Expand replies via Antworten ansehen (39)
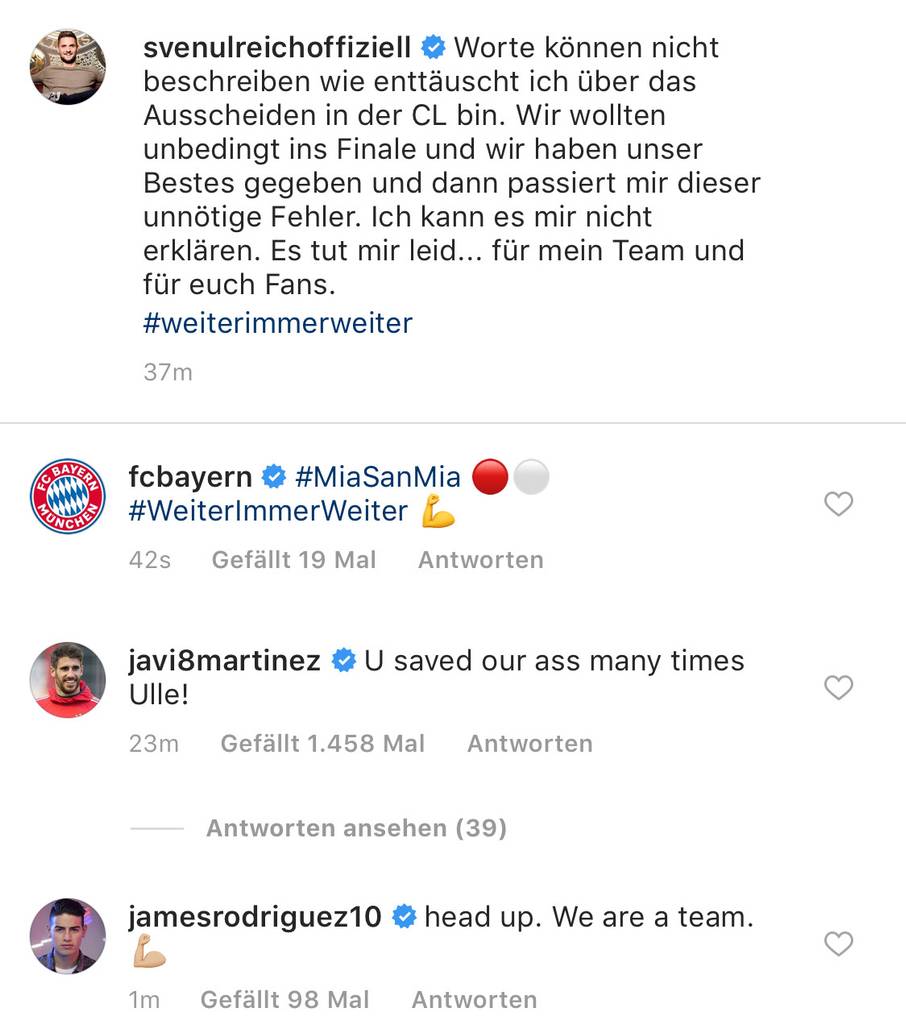 pyautogui.click(x=356, y=828)
